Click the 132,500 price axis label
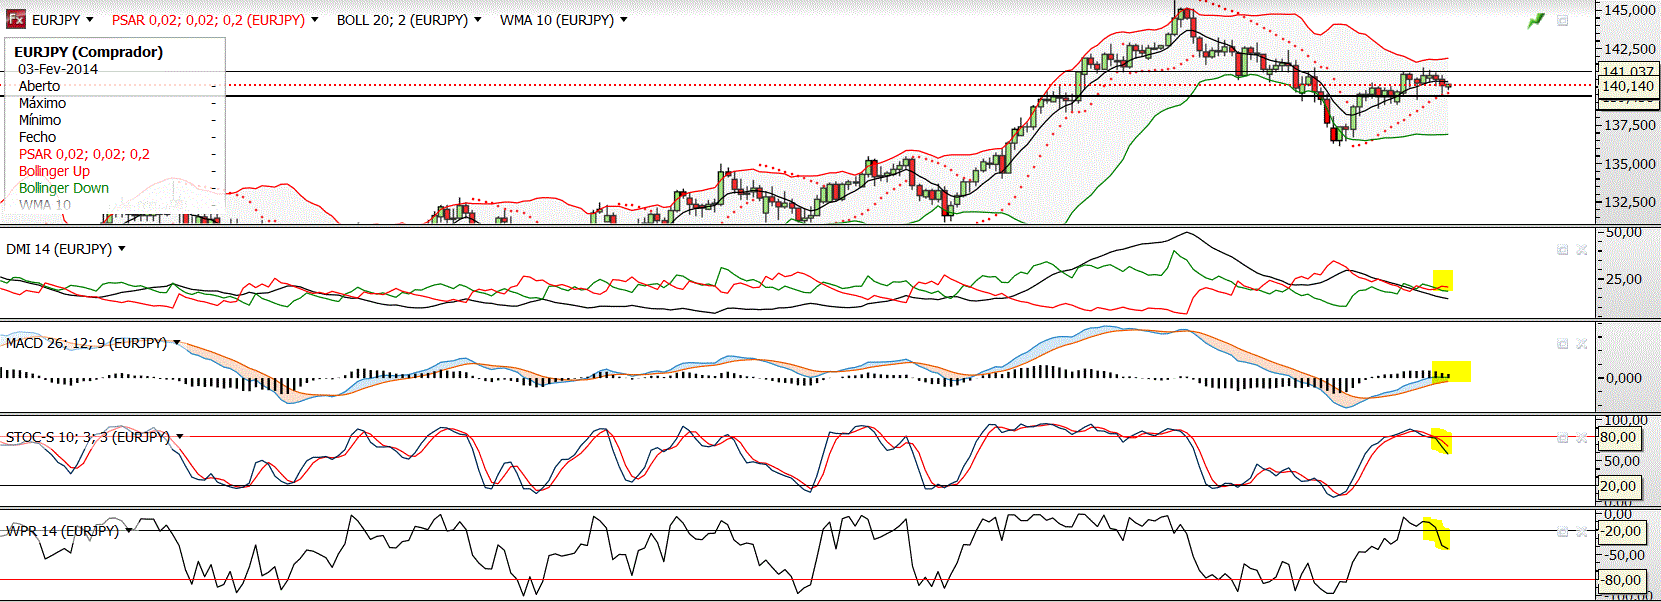The image size is (1661, 602). click(1630, 202)
